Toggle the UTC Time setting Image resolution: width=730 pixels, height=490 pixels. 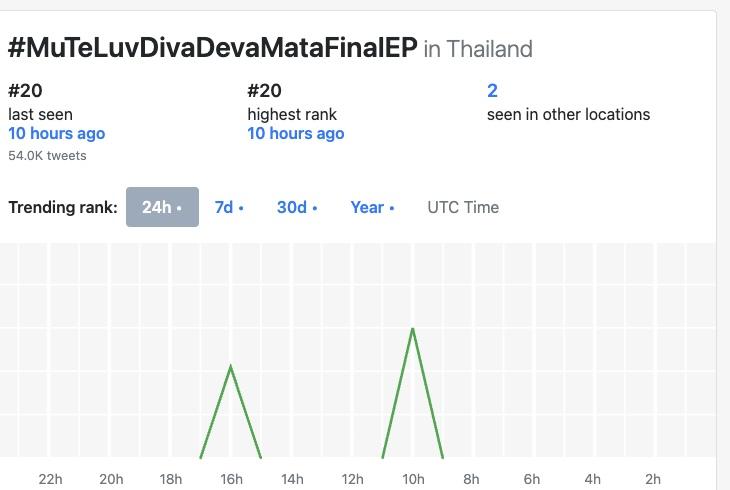coord(463,207)
